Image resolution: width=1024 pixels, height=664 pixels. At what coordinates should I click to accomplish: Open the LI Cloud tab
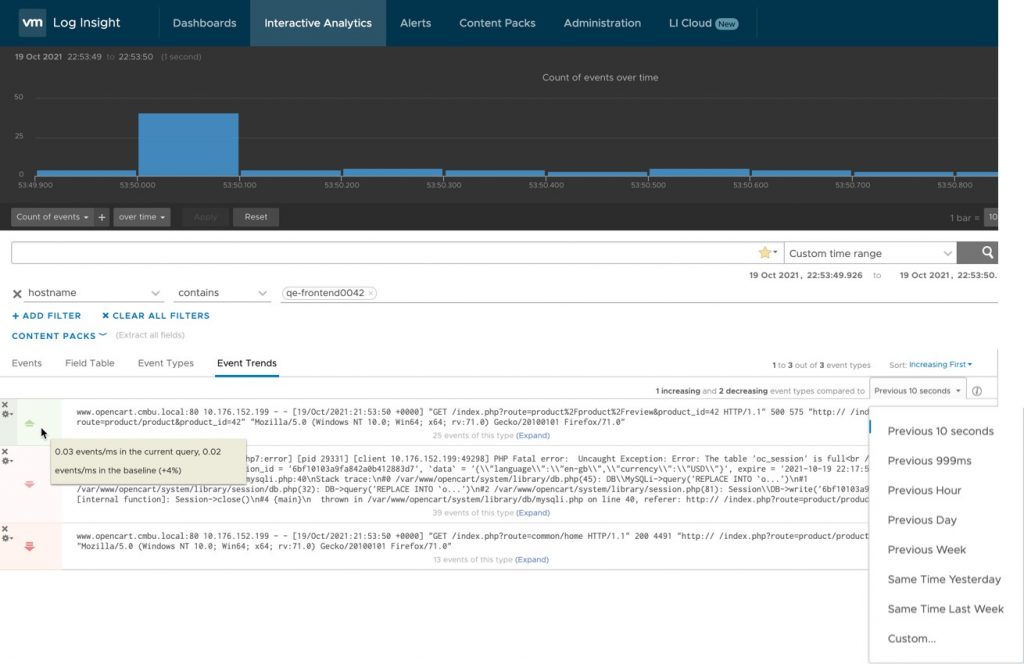703,23
